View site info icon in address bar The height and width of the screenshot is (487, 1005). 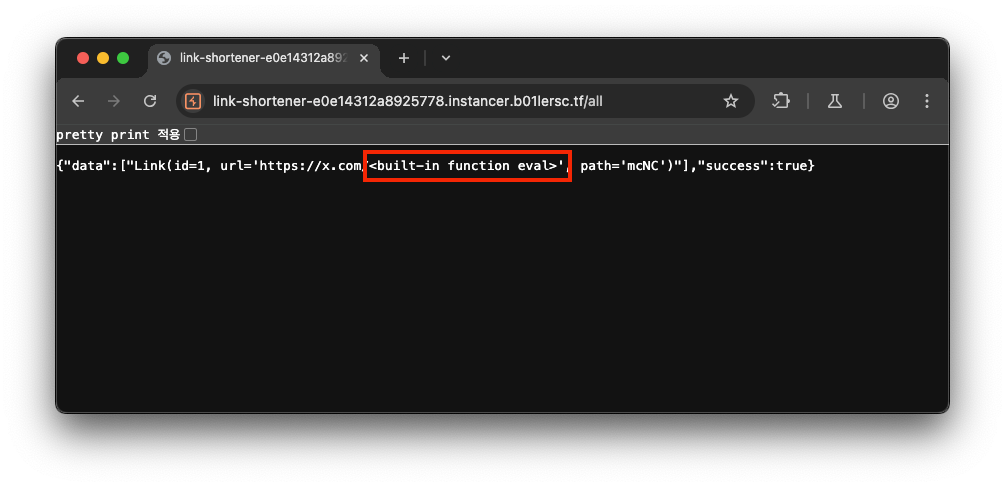[x=193, y=101]
